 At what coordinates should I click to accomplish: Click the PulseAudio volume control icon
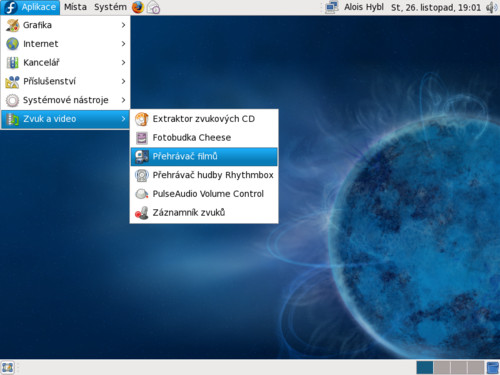142,194
